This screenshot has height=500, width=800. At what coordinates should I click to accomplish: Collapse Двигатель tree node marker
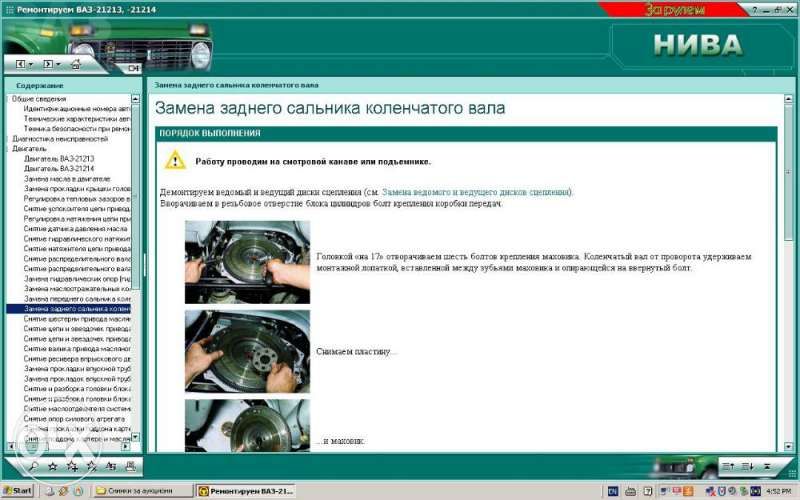pos(9,148)
